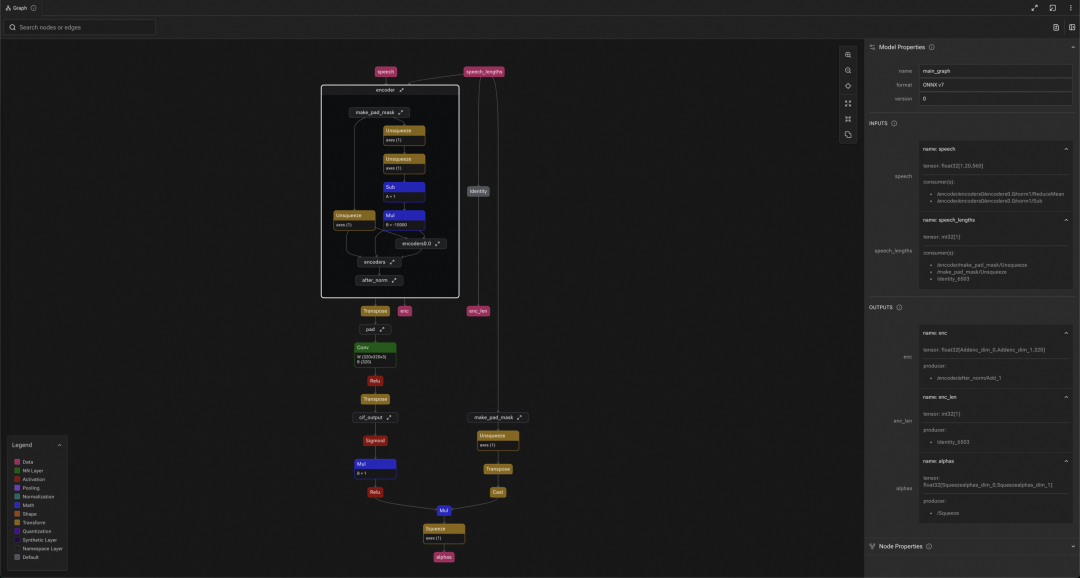Toggle the sidebar layout icon
The width and height of the screenshot is (1080, 578).
pyautogui.click(x=1072, y=28)
